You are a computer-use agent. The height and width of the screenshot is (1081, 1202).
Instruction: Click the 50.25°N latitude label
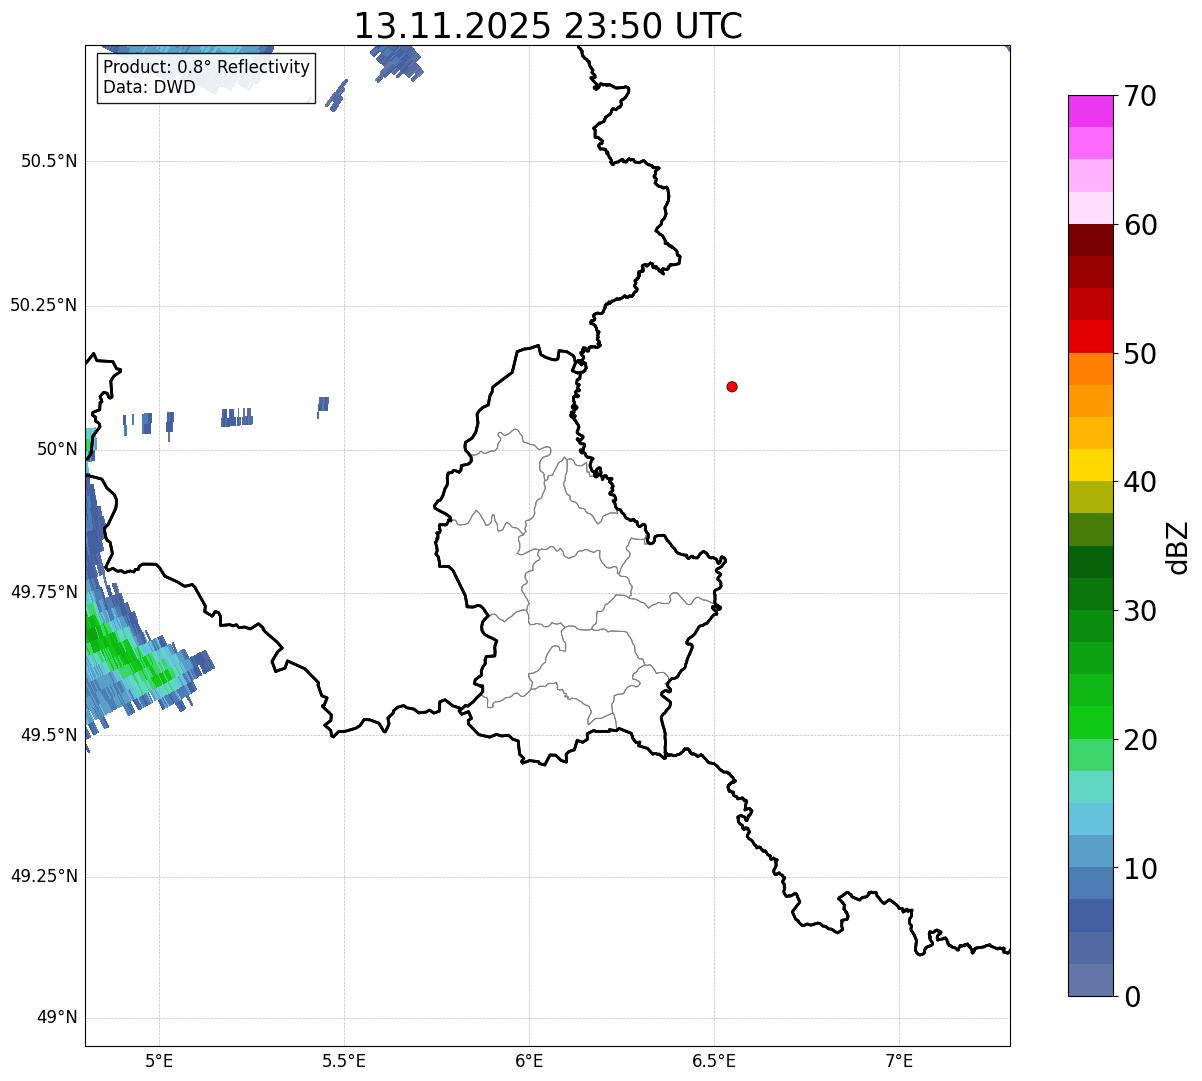coord(43,305)
